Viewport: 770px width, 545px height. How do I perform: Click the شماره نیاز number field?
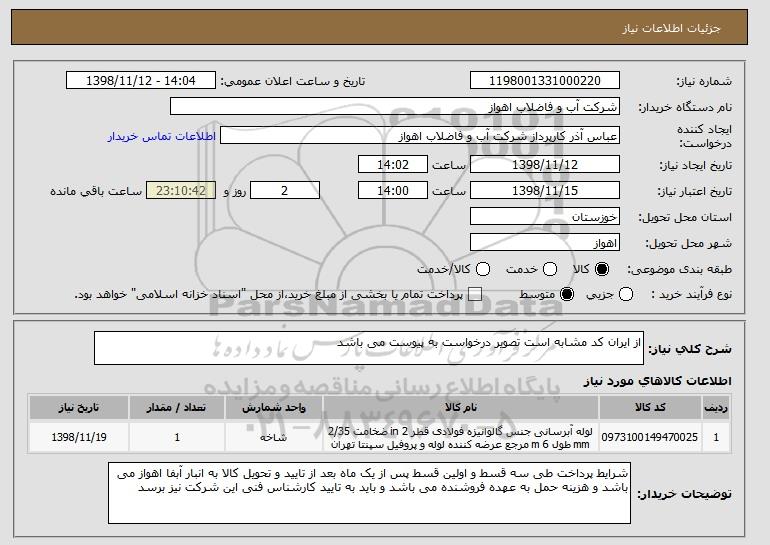tap(544, 80)
